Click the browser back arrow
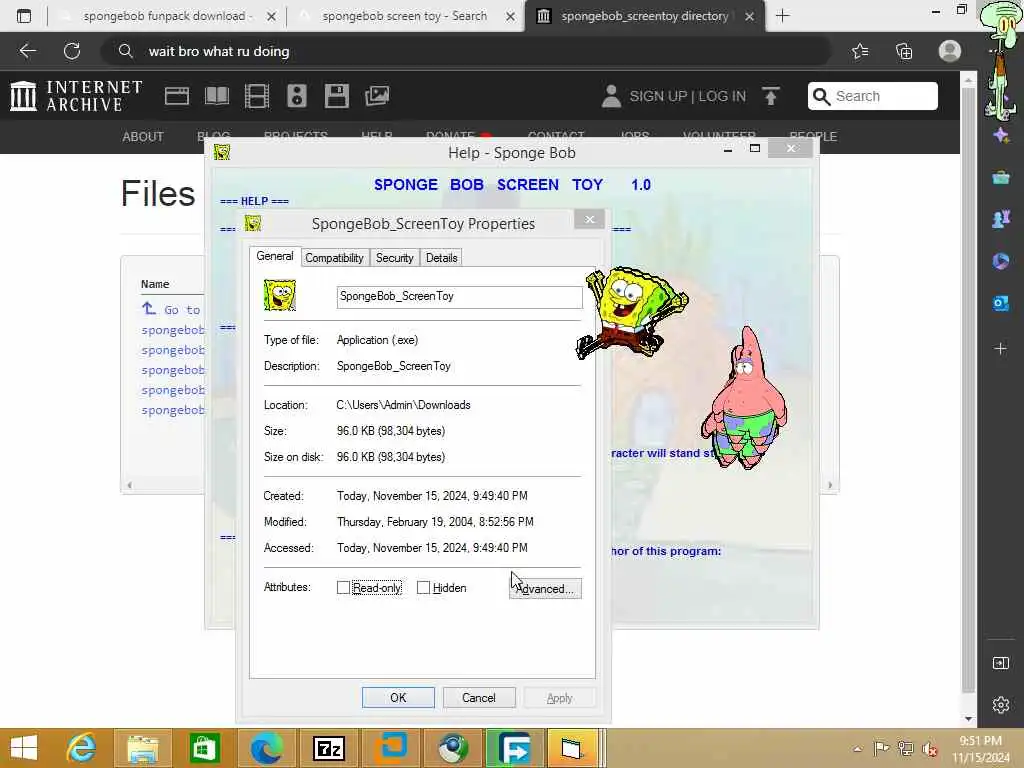This screenshot has height=768, width=1024. pos(28,51)
